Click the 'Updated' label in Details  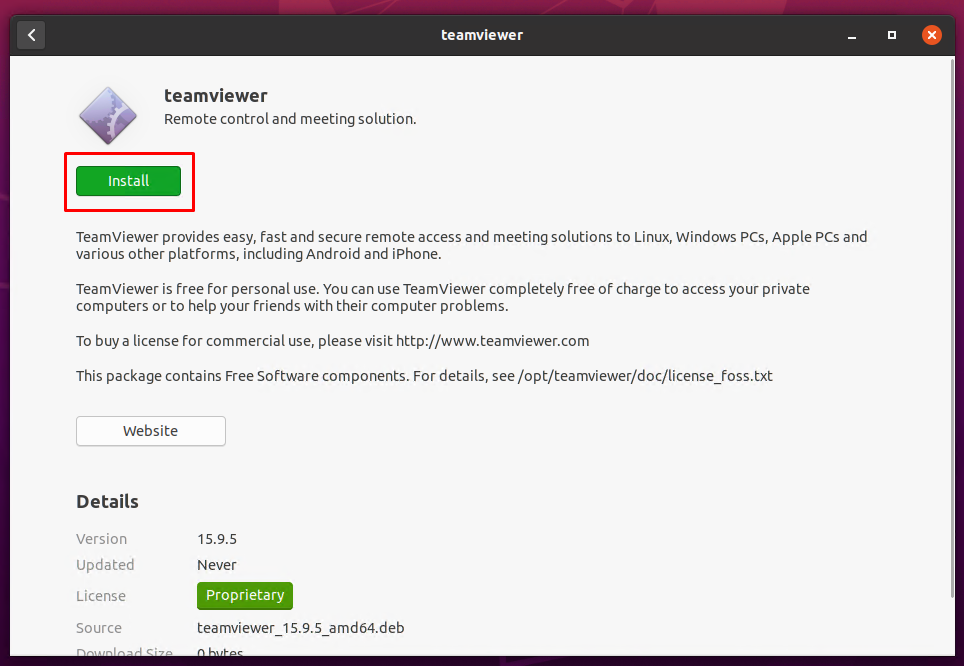pos(105,565)
